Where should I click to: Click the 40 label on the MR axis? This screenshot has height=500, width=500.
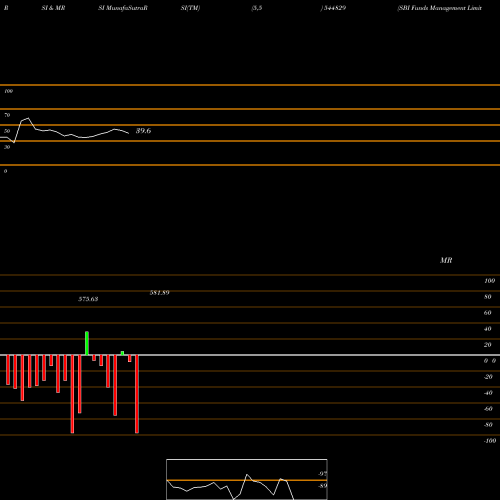pyautogui.click(x=487, y=329)
